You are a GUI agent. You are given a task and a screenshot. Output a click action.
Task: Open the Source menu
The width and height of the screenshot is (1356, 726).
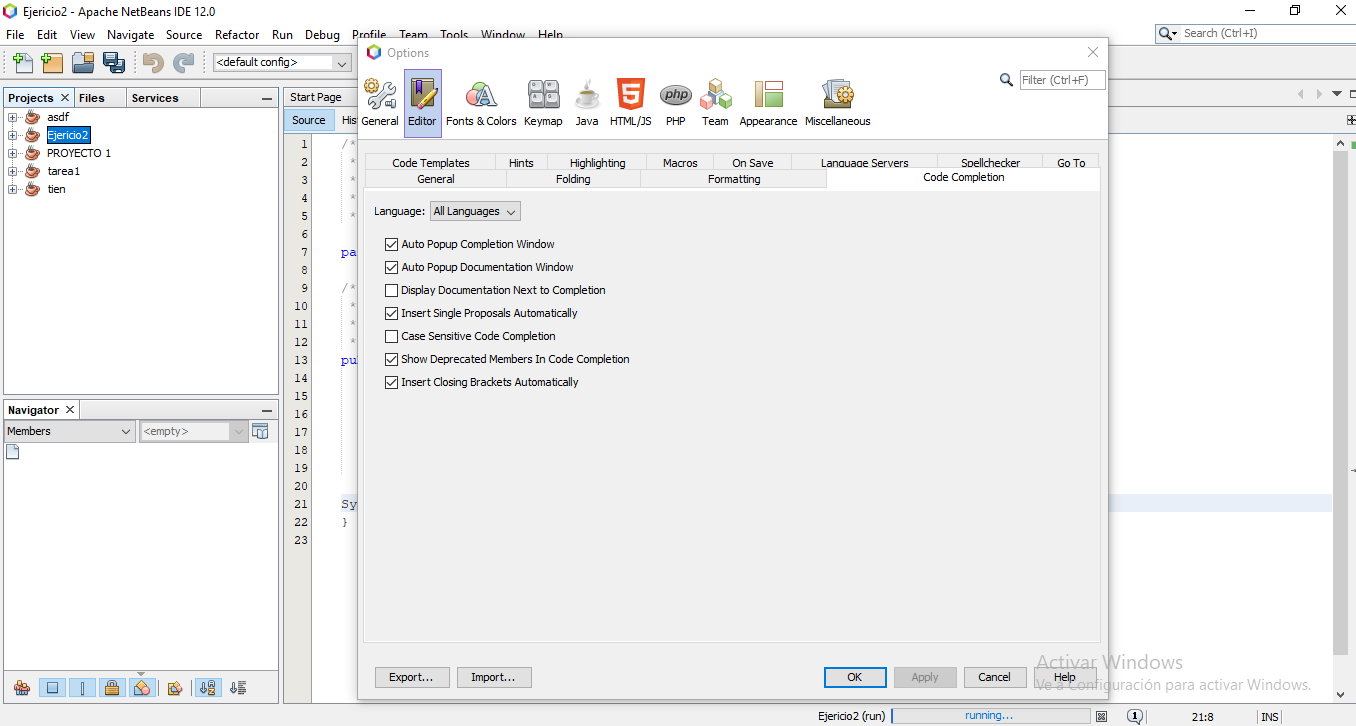tap(184, 34)
